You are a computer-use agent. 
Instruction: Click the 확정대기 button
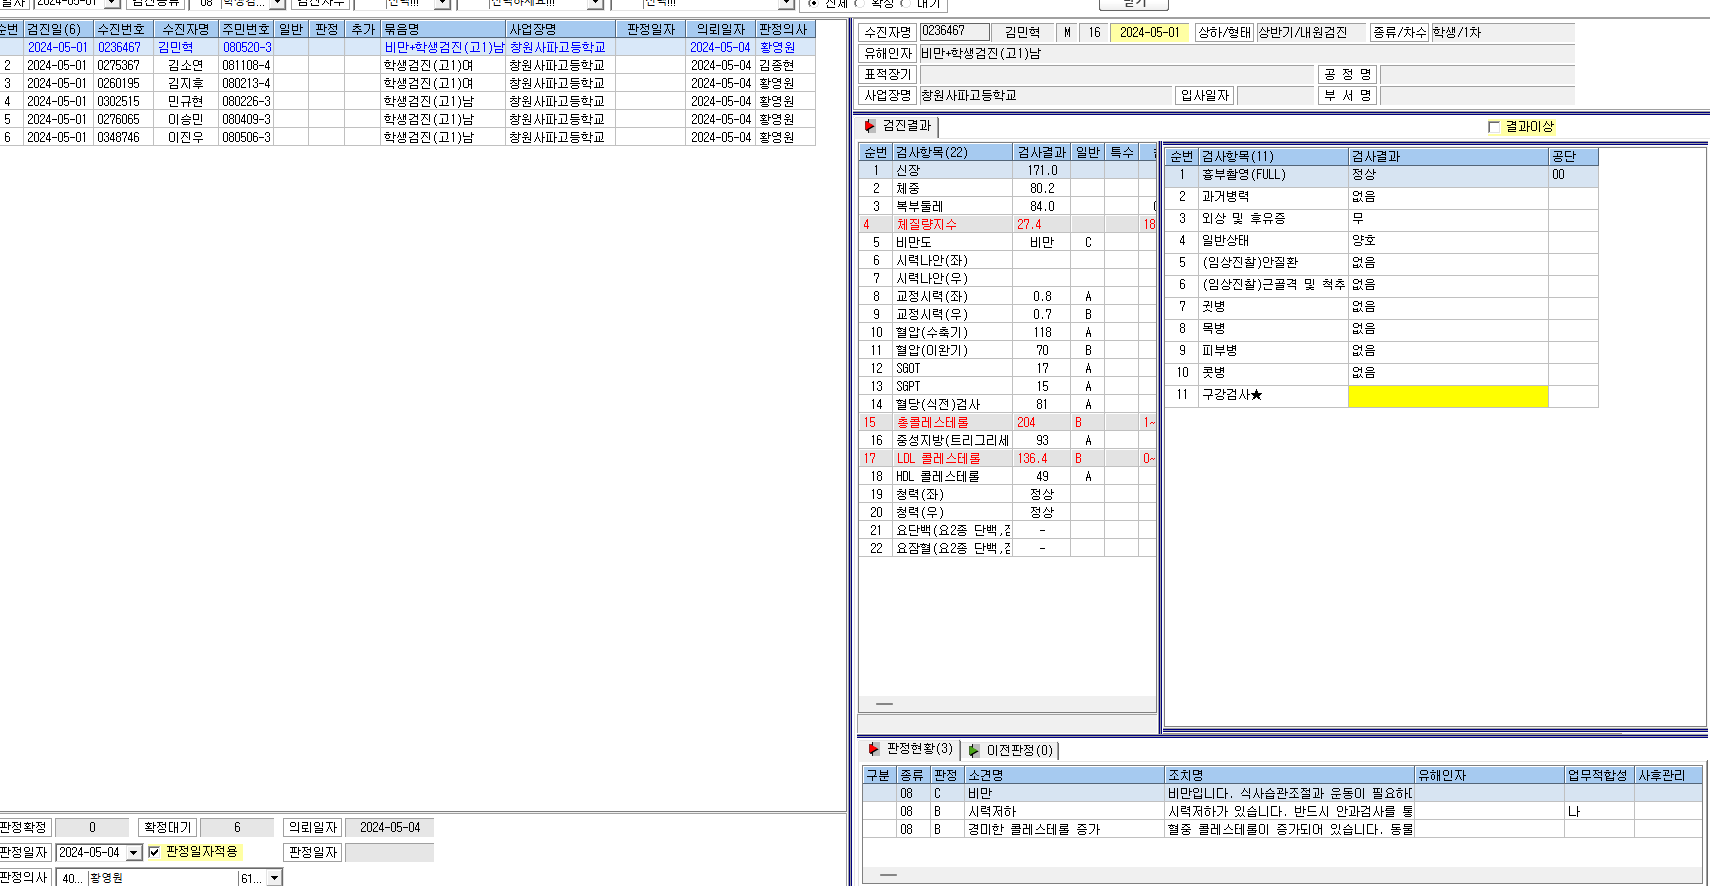point(167,827)
